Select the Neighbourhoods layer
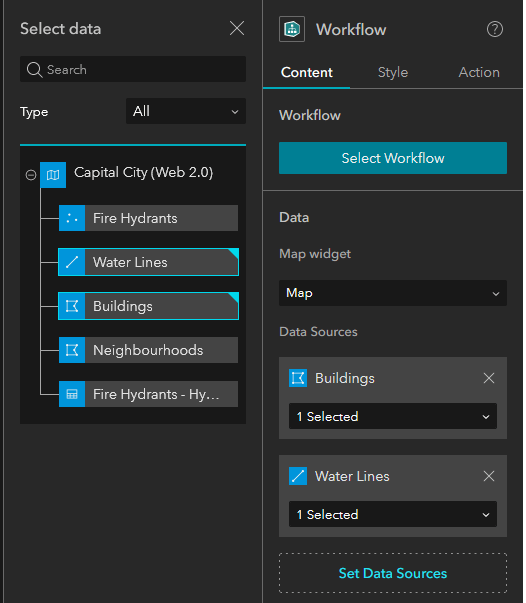Screen dimensions: 526x603 [148, 350]
